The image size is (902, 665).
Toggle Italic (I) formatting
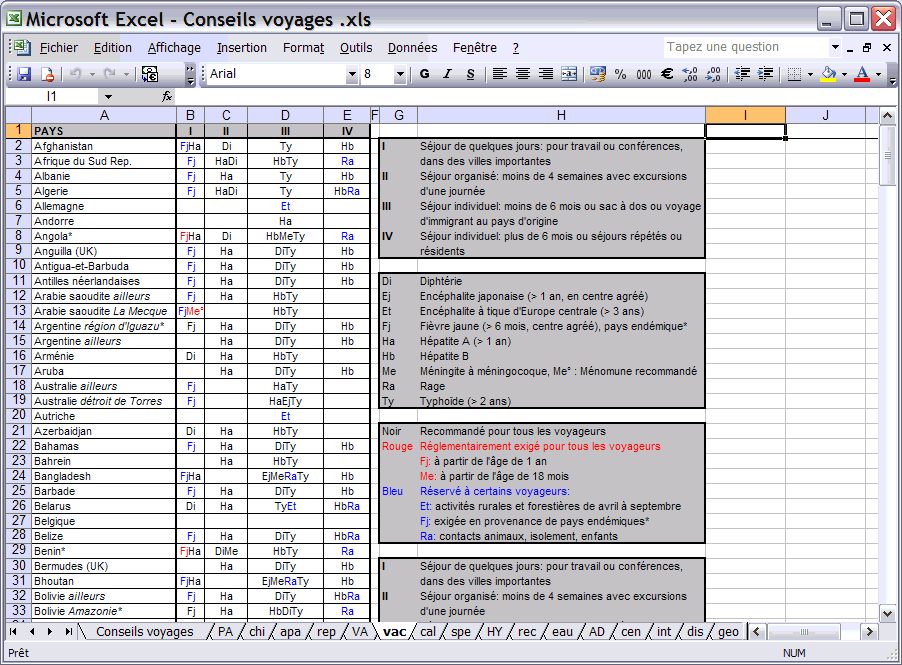pos(448,74)
